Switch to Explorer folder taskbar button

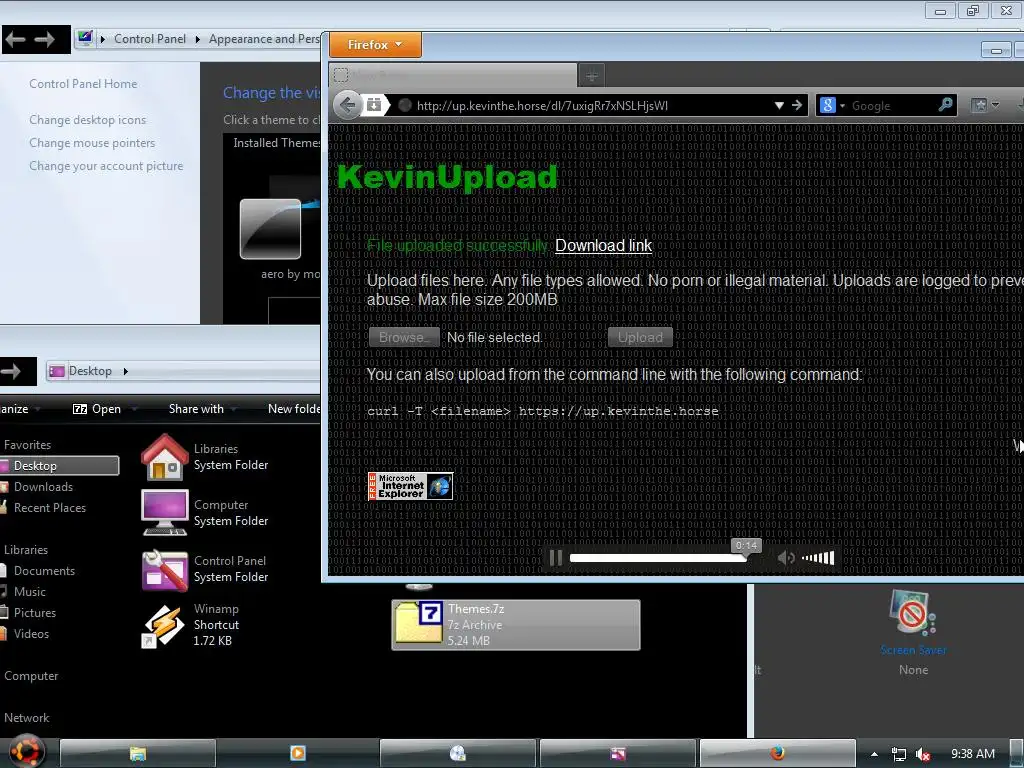137,754
